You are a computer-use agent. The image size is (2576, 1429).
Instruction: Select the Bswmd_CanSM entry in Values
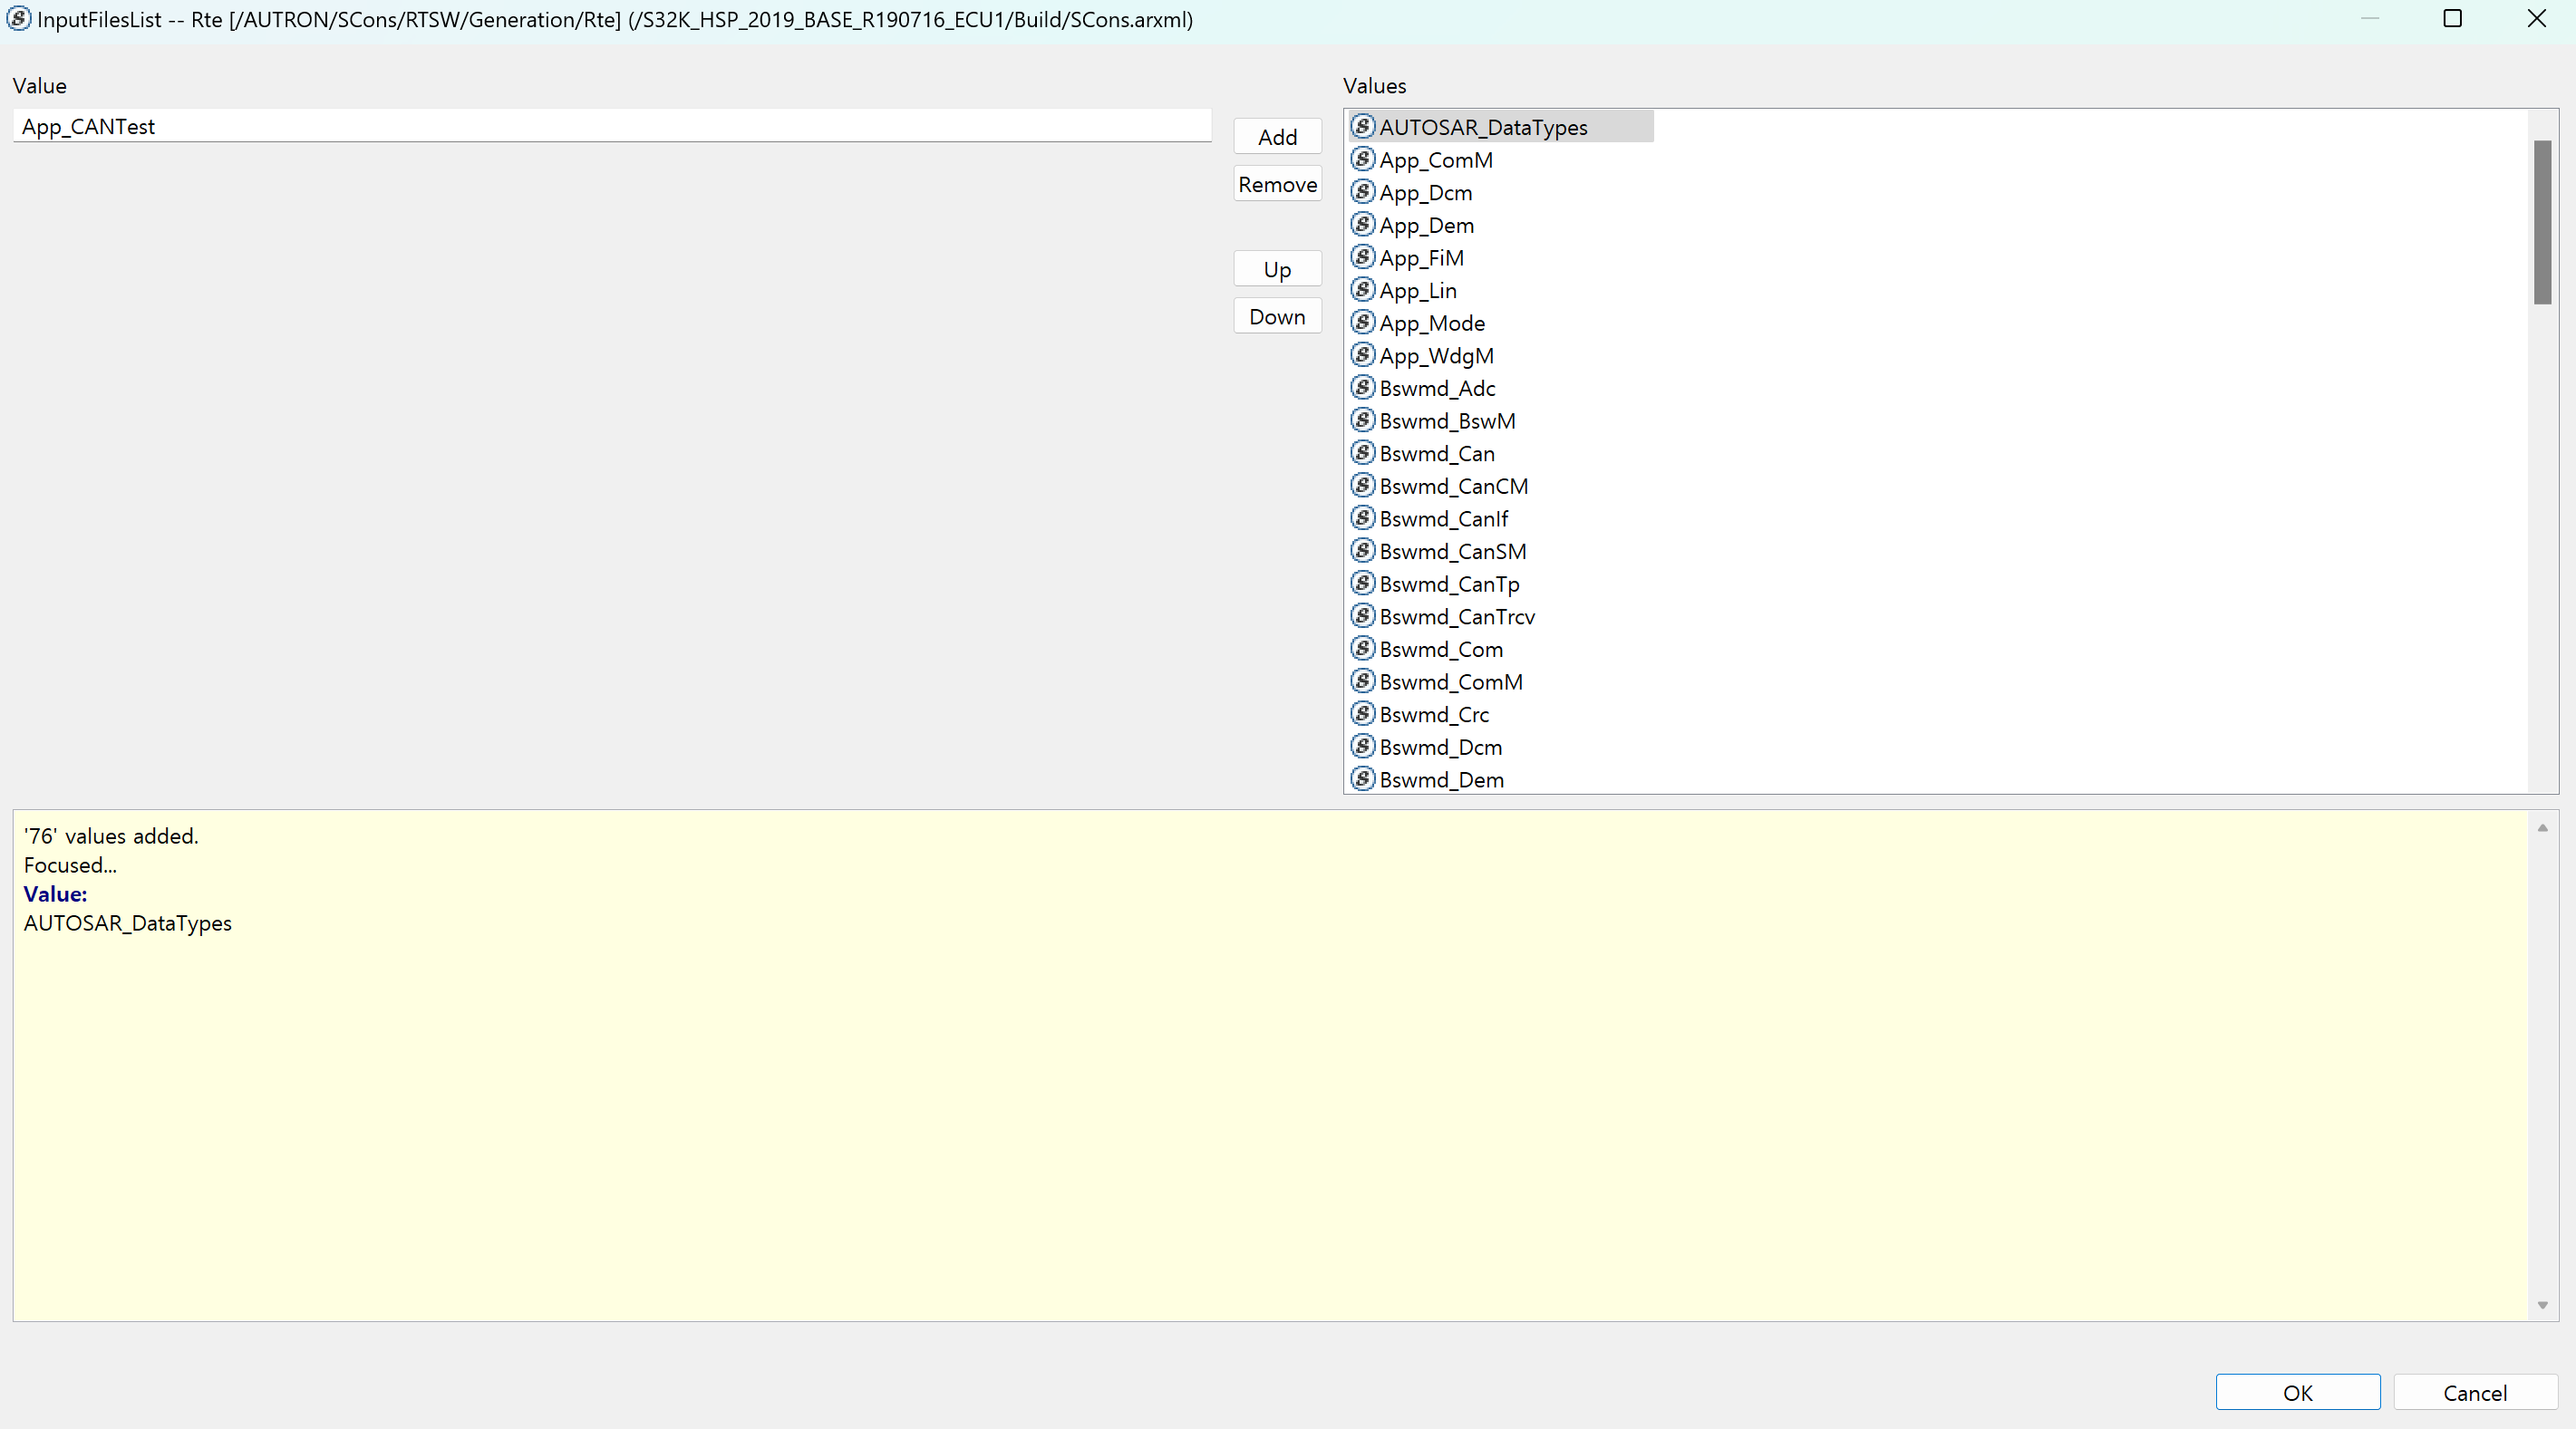1453,551
